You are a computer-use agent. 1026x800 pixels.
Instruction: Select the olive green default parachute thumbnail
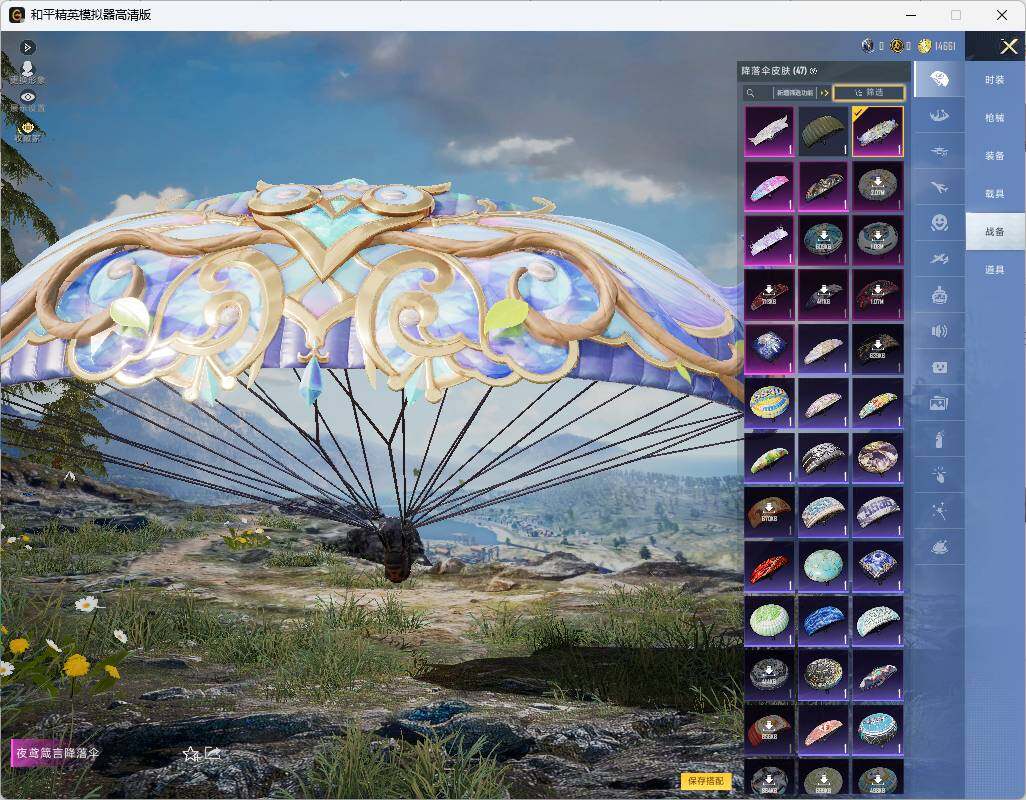(x=823, y=131)
